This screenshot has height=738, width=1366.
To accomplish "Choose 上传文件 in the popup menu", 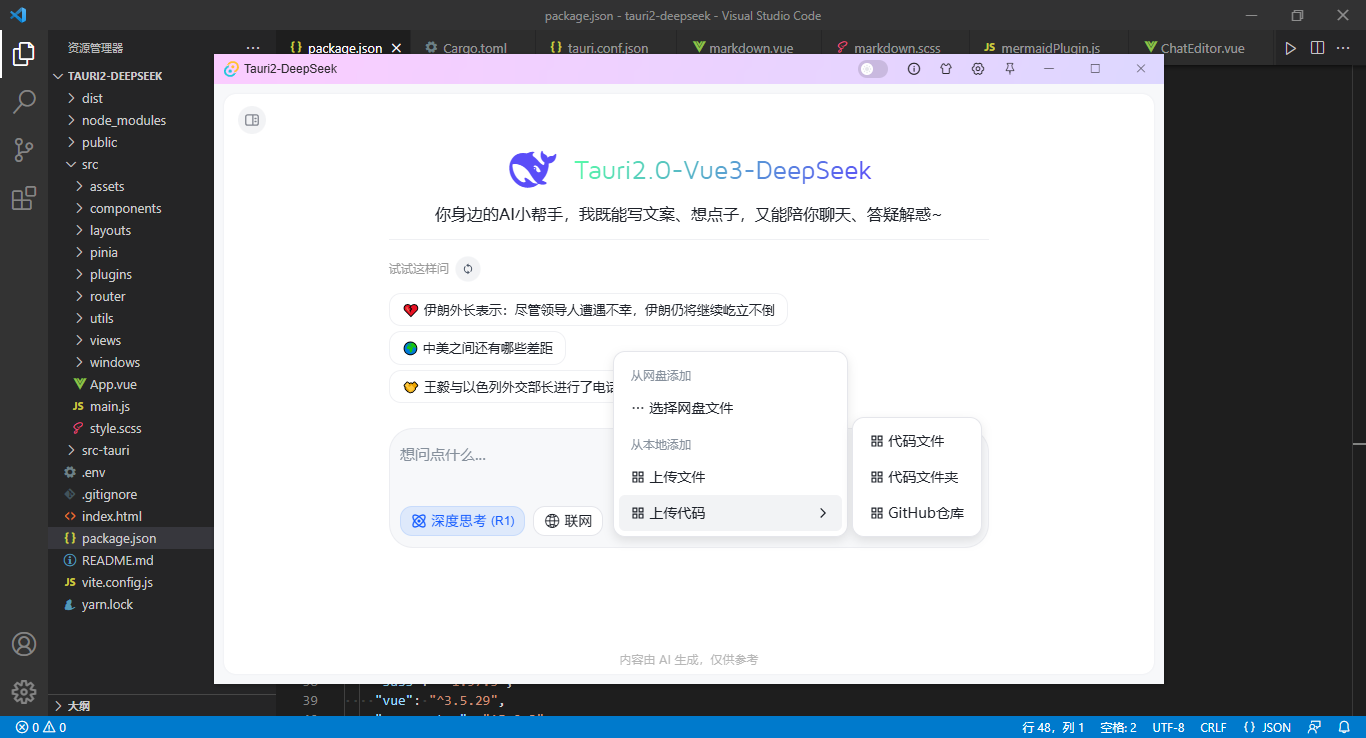I will point(677,477).
